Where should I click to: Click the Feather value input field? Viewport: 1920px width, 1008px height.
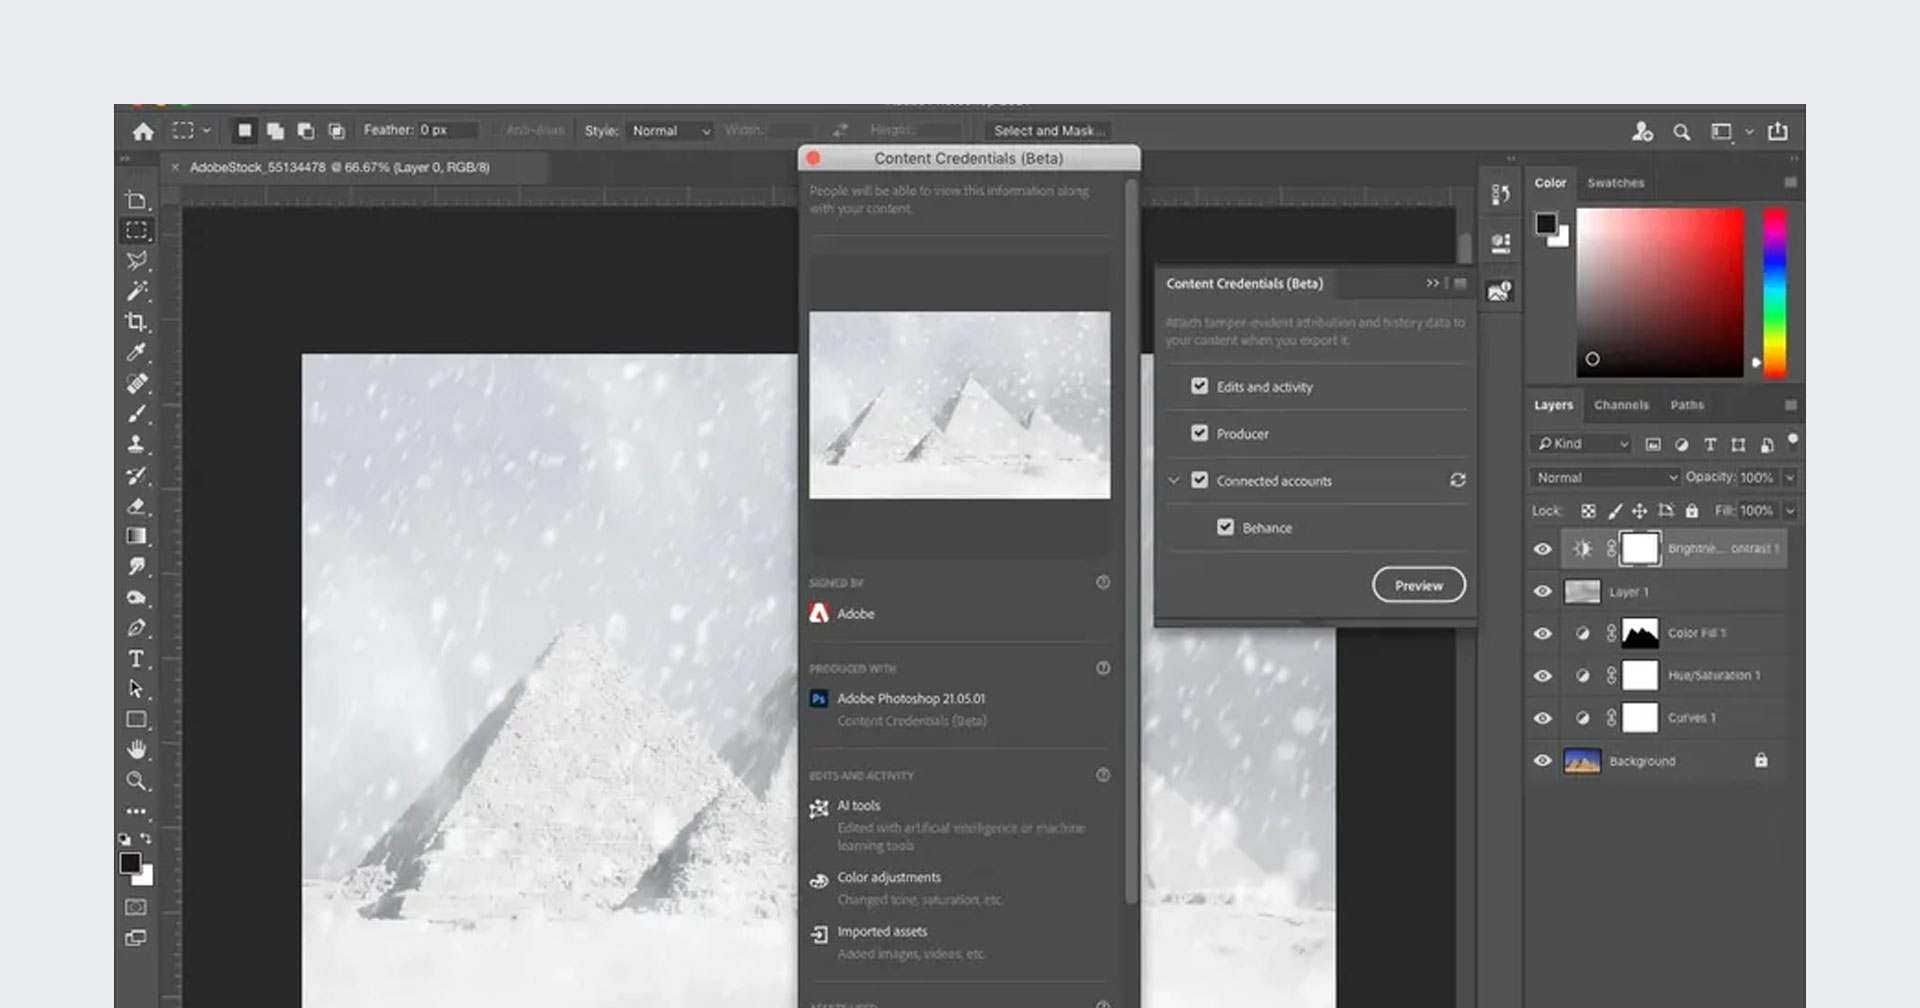(x=447, y=130)
